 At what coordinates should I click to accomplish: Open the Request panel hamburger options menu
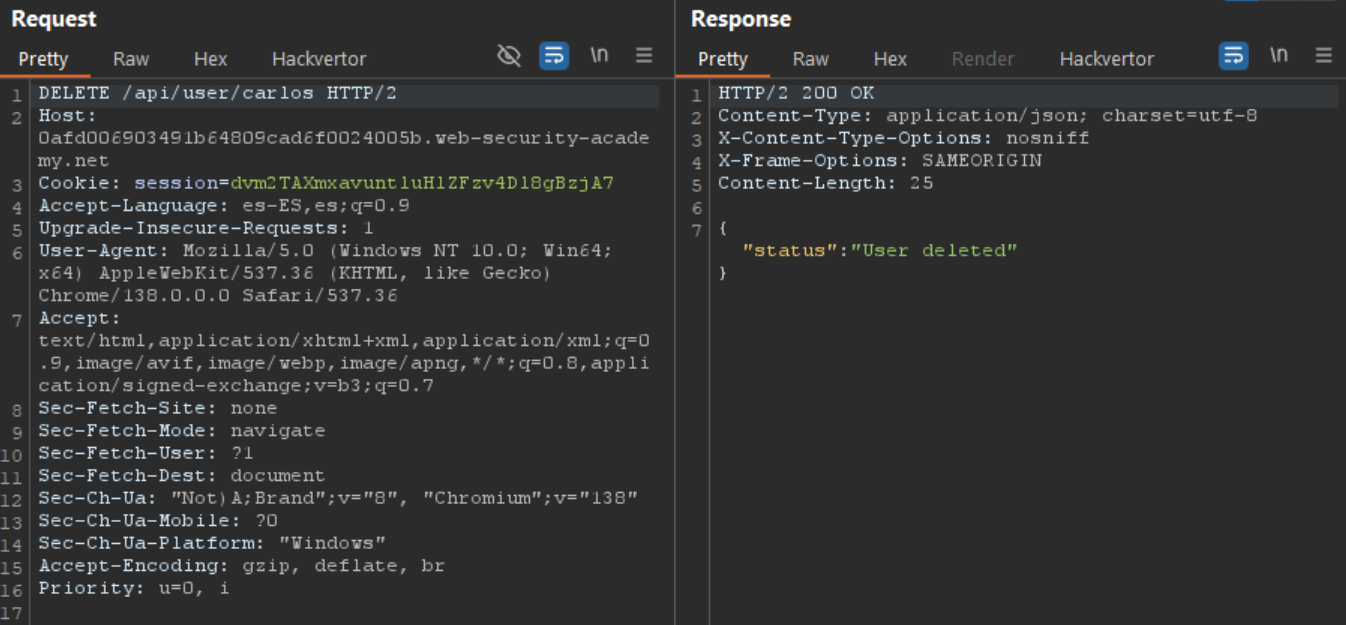tap(644, 56)
